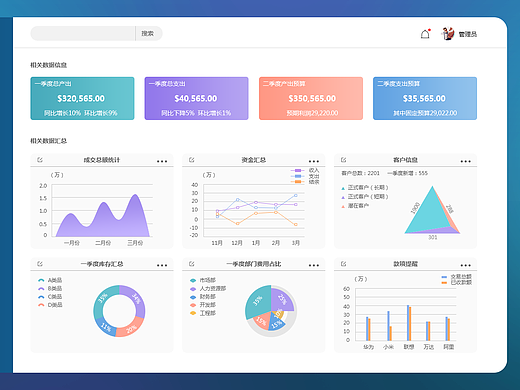Click the 一季度新增：555 text
The image size is (520, 390).
click(407, 173)
